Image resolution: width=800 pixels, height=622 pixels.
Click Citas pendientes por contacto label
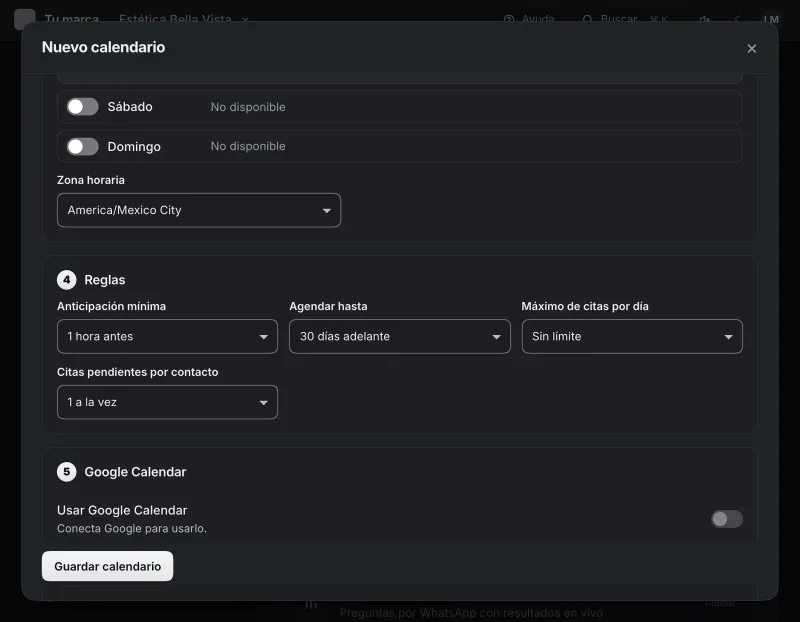[x=138, y=372]
